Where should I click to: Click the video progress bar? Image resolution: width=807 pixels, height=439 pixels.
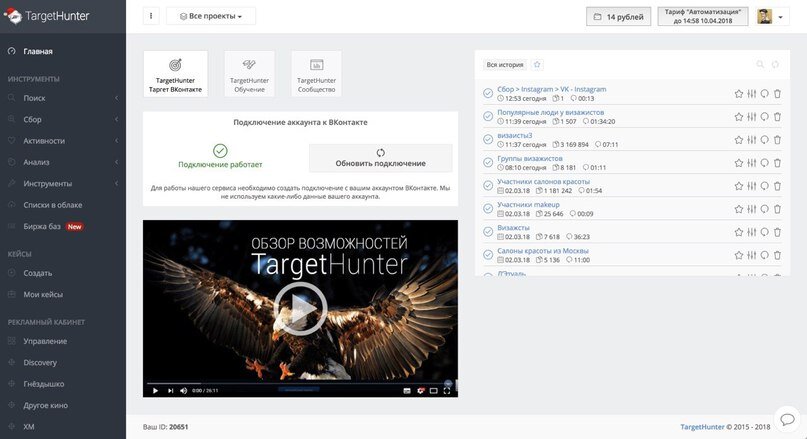pos(300,383)
